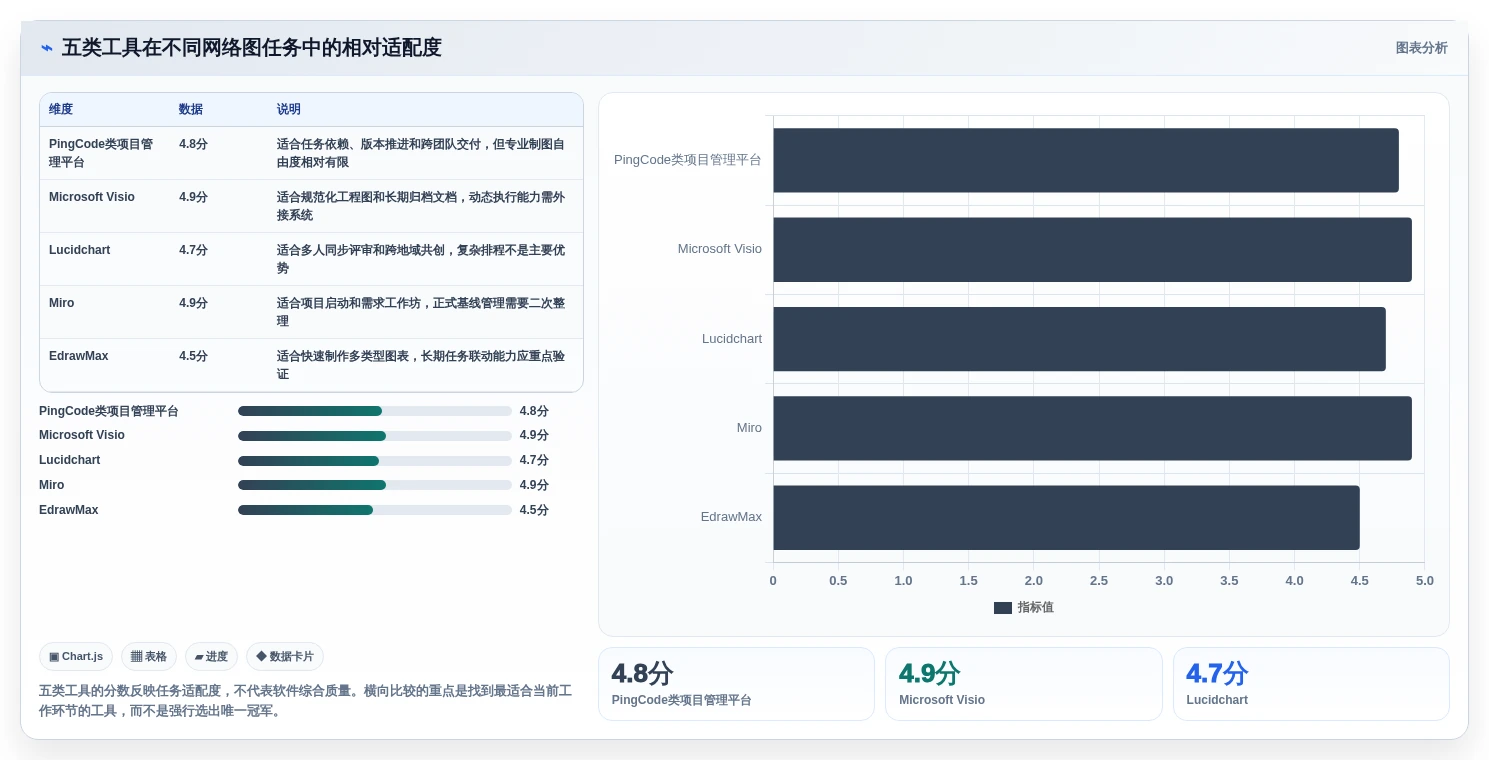Click the 4.7分 cell in the table
The height and width of the screenshot is (760, 1489).
(194, 250)
